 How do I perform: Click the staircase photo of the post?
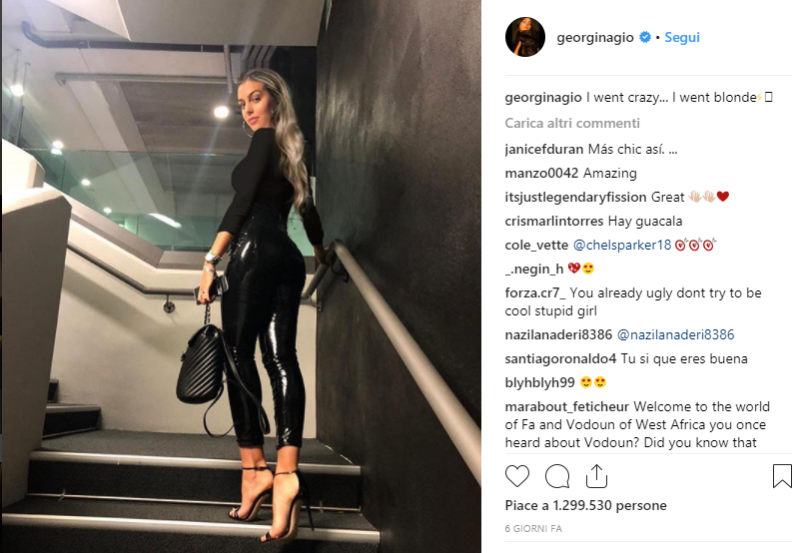click(241, 276)
